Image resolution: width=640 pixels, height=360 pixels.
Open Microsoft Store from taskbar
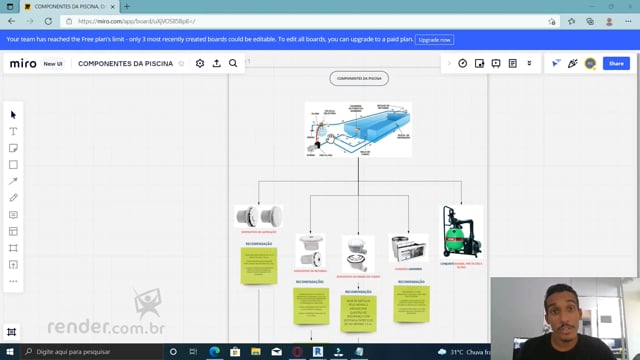pyautogui.click(x=235, y=352)
